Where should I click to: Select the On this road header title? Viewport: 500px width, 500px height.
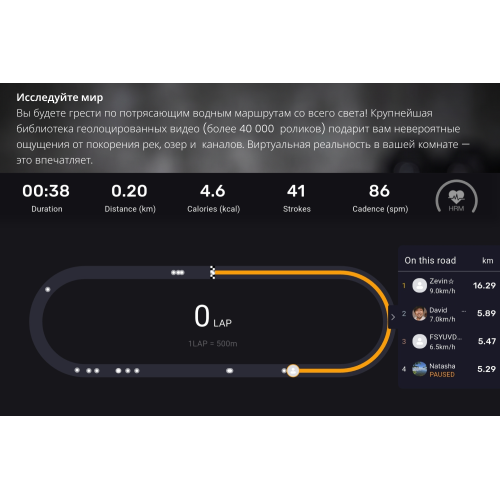430,261
